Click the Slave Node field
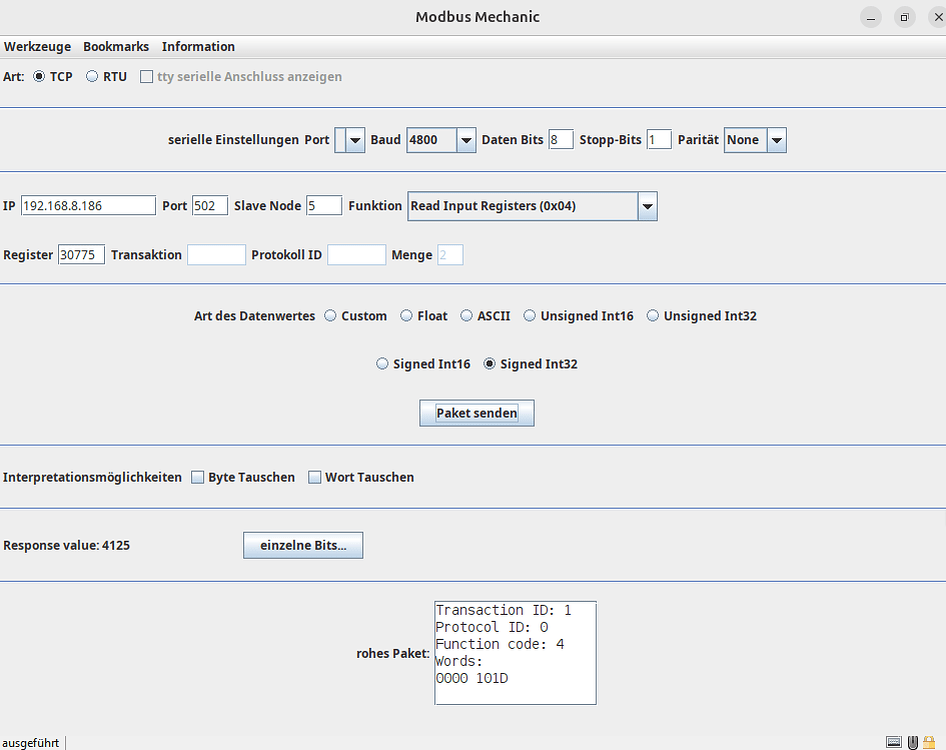Image resolution: width=946 pixels, height=750 pixels. [x=324, y=206]
